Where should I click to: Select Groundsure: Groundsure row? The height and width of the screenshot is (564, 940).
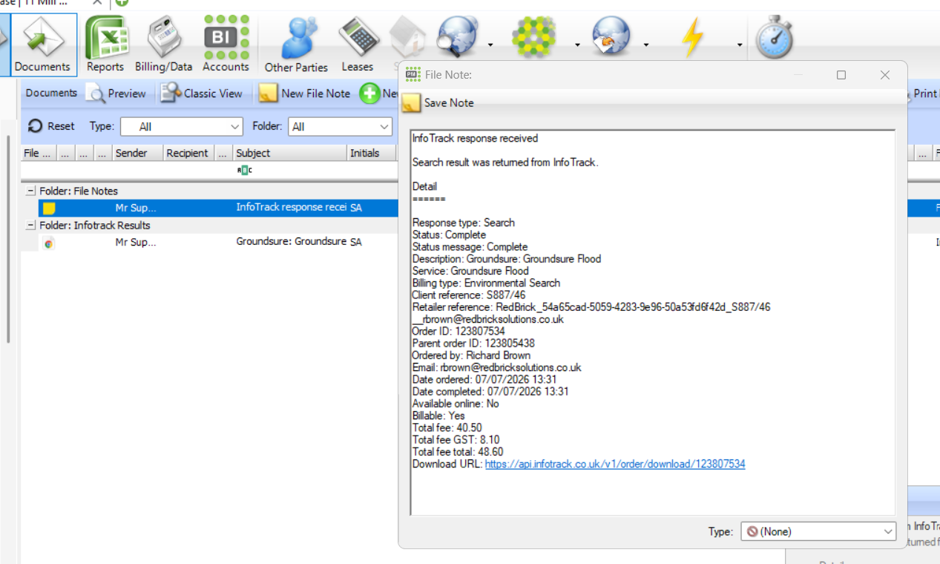tap(218, 242)
